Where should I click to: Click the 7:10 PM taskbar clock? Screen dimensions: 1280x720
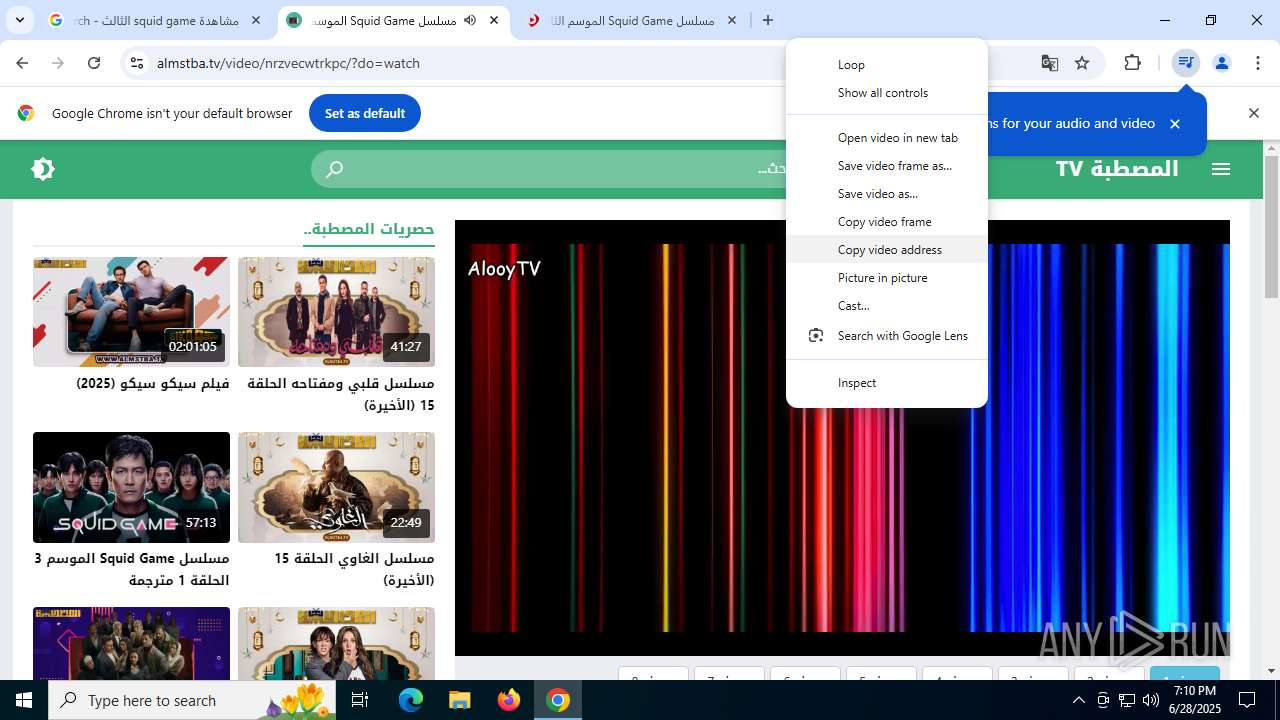(x=1195, y=700)
